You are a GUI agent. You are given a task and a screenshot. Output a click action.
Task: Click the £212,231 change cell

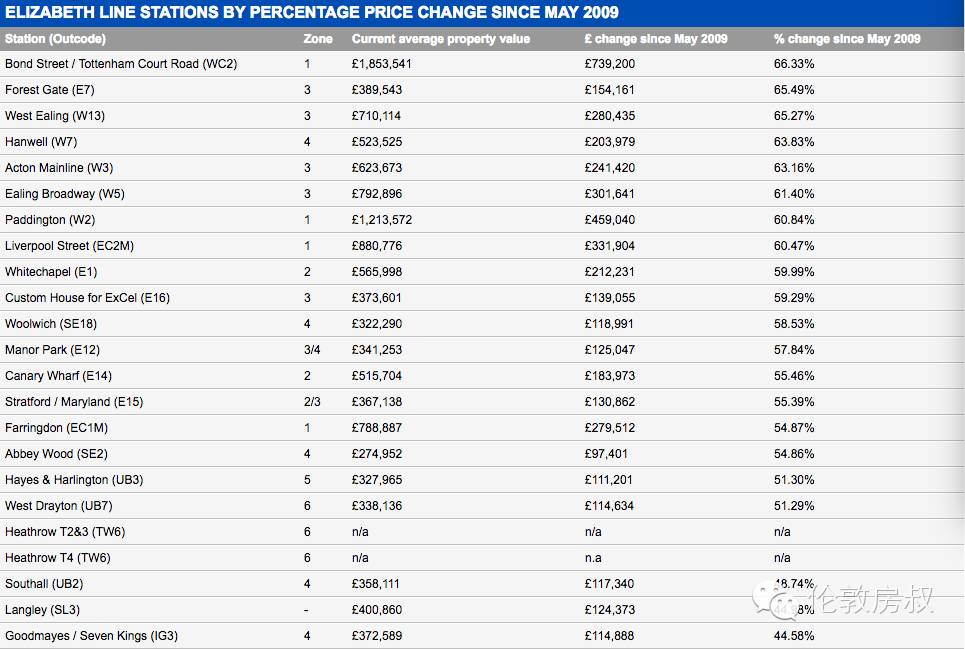609,272
